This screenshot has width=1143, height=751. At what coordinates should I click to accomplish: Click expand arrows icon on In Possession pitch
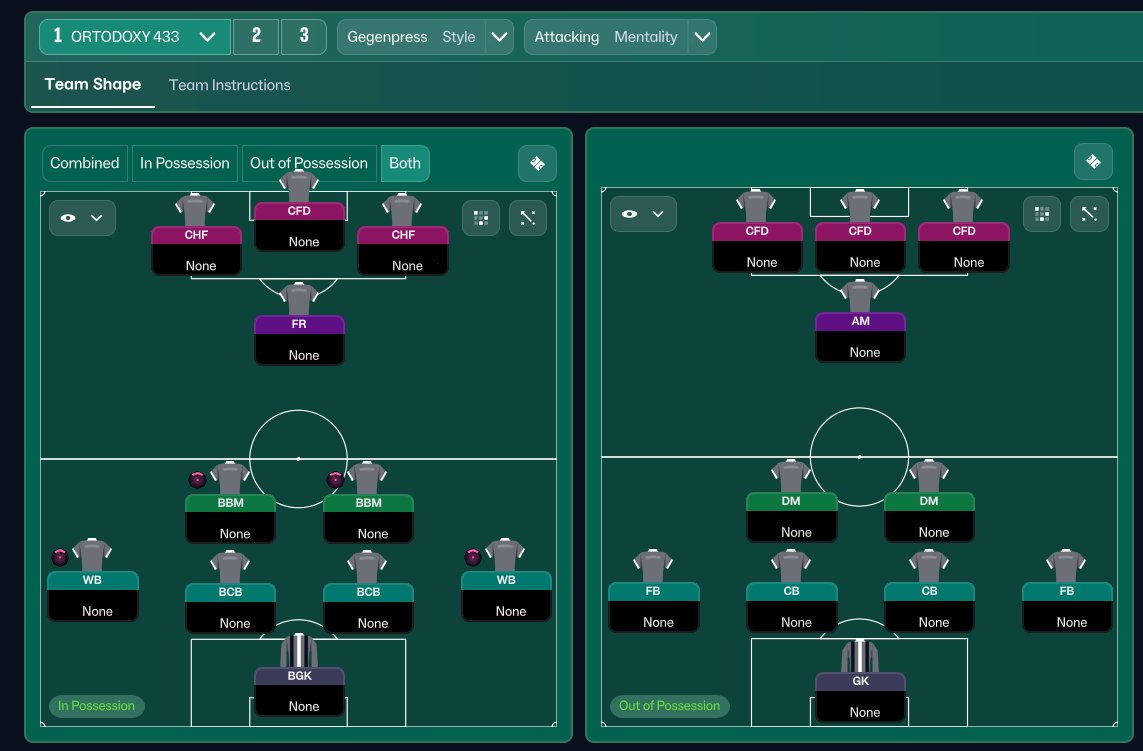pyautogui.click(x=528, y=218)
